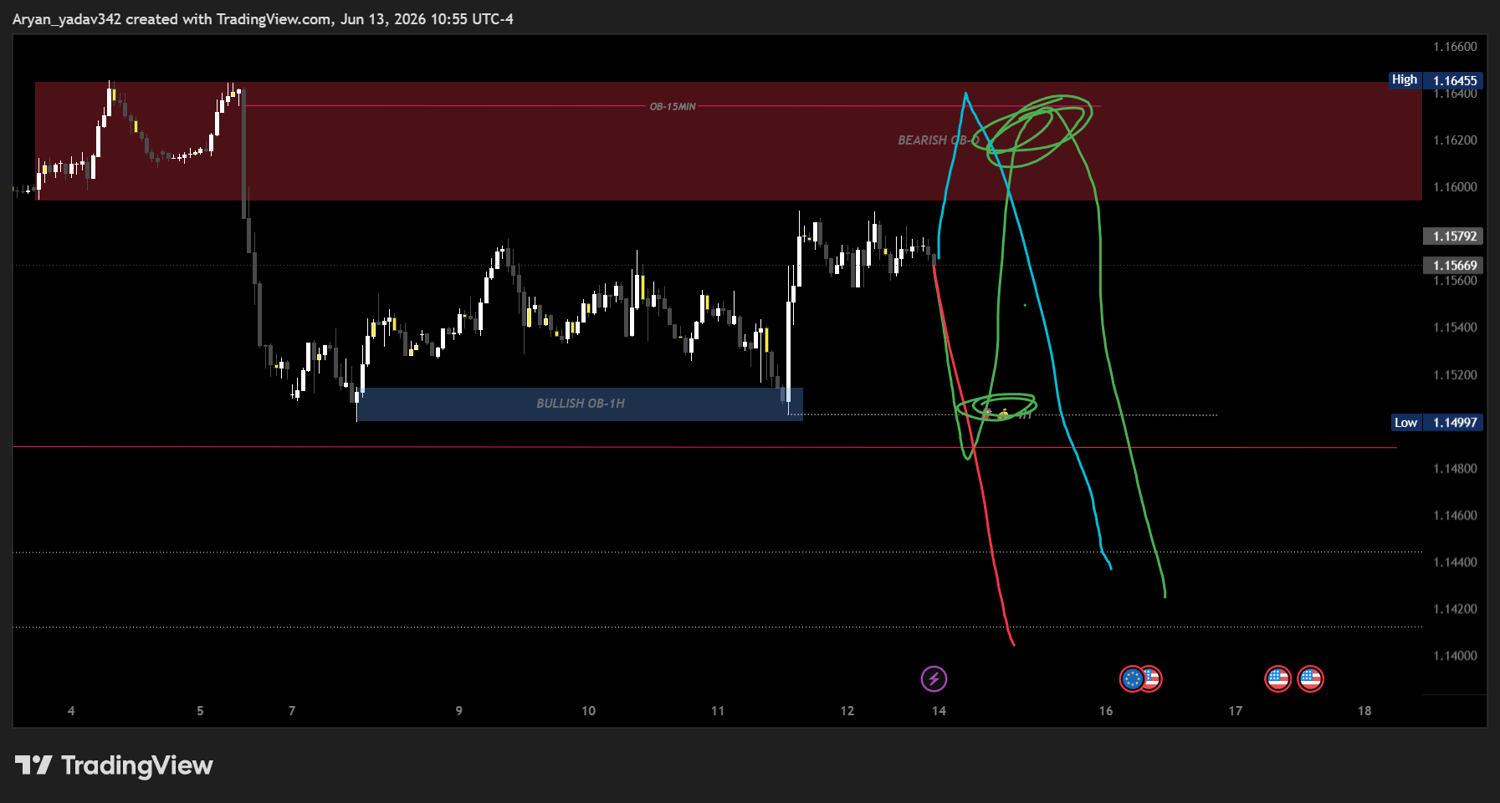Click the 1.16600 price axis label
The height and width of the screenshot is (803, 1500).
[1455, 47]
